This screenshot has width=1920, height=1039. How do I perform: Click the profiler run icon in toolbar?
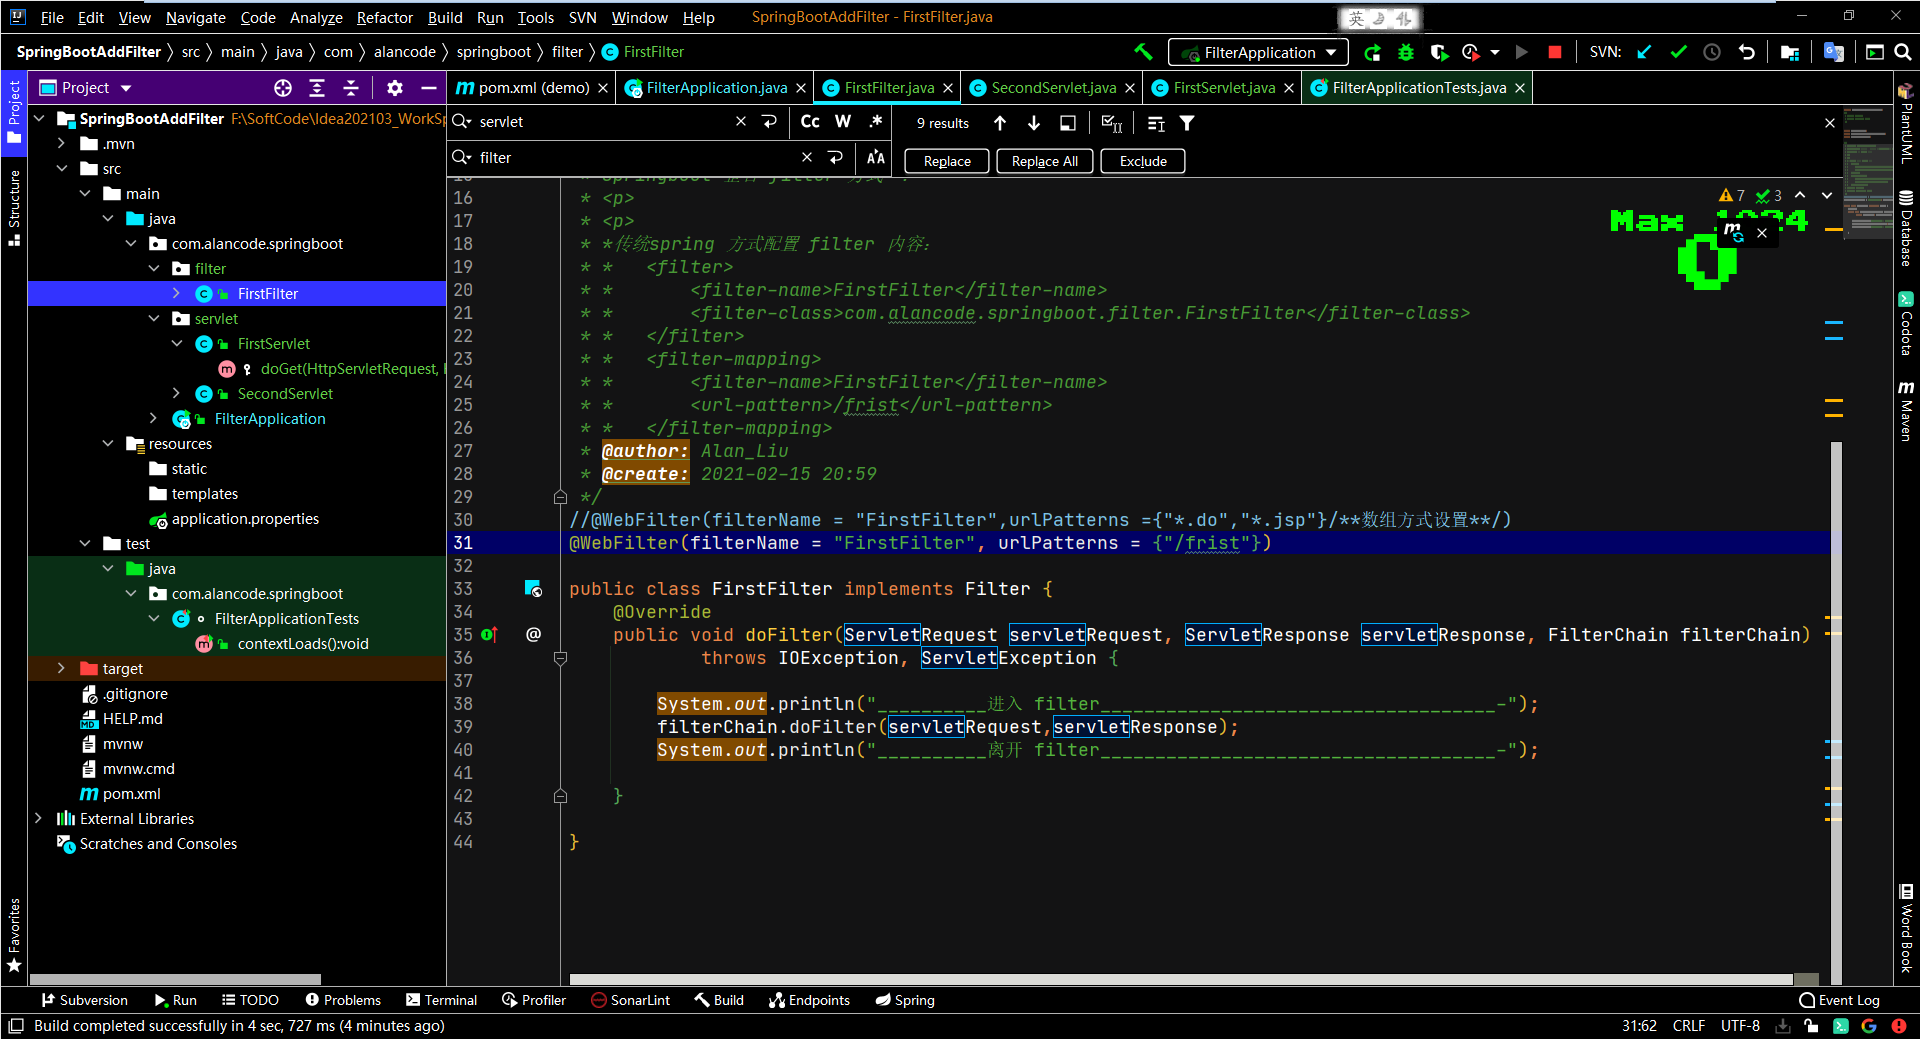pos(1470,52)
